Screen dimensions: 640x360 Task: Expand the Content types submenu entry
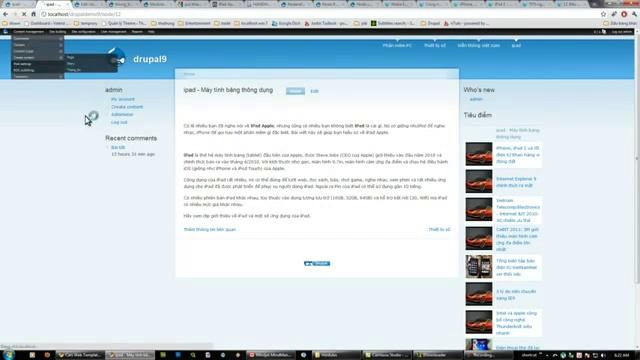point(38,51)
